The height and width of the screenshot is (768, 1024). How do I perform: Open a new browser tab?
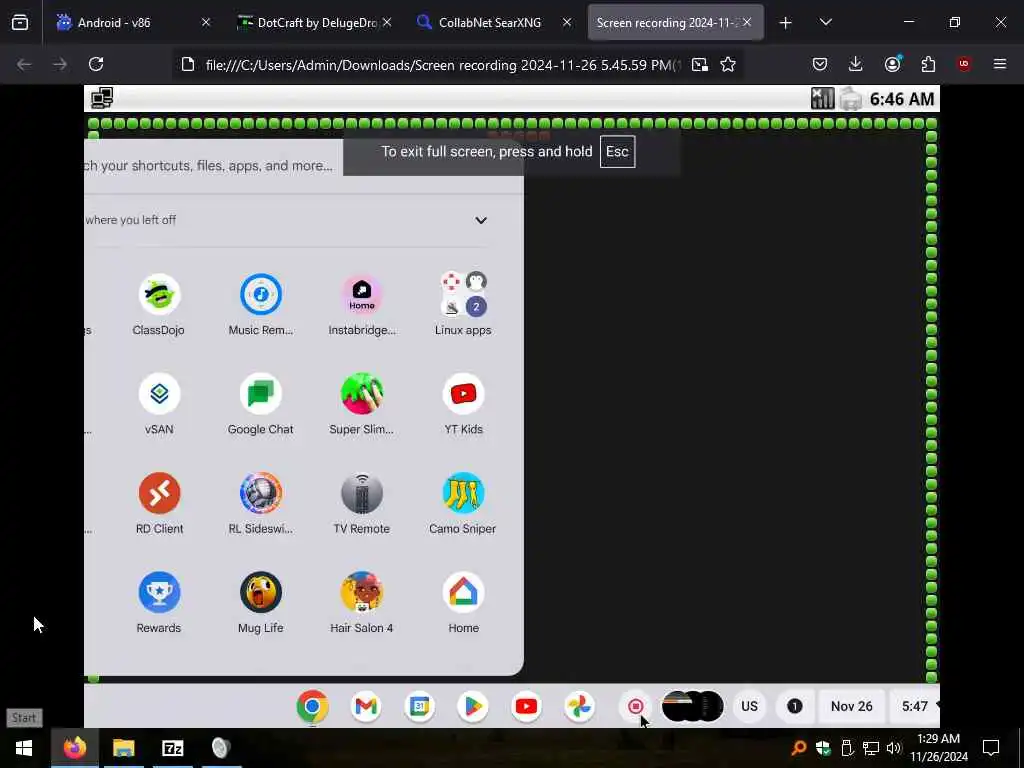(786, 23)
